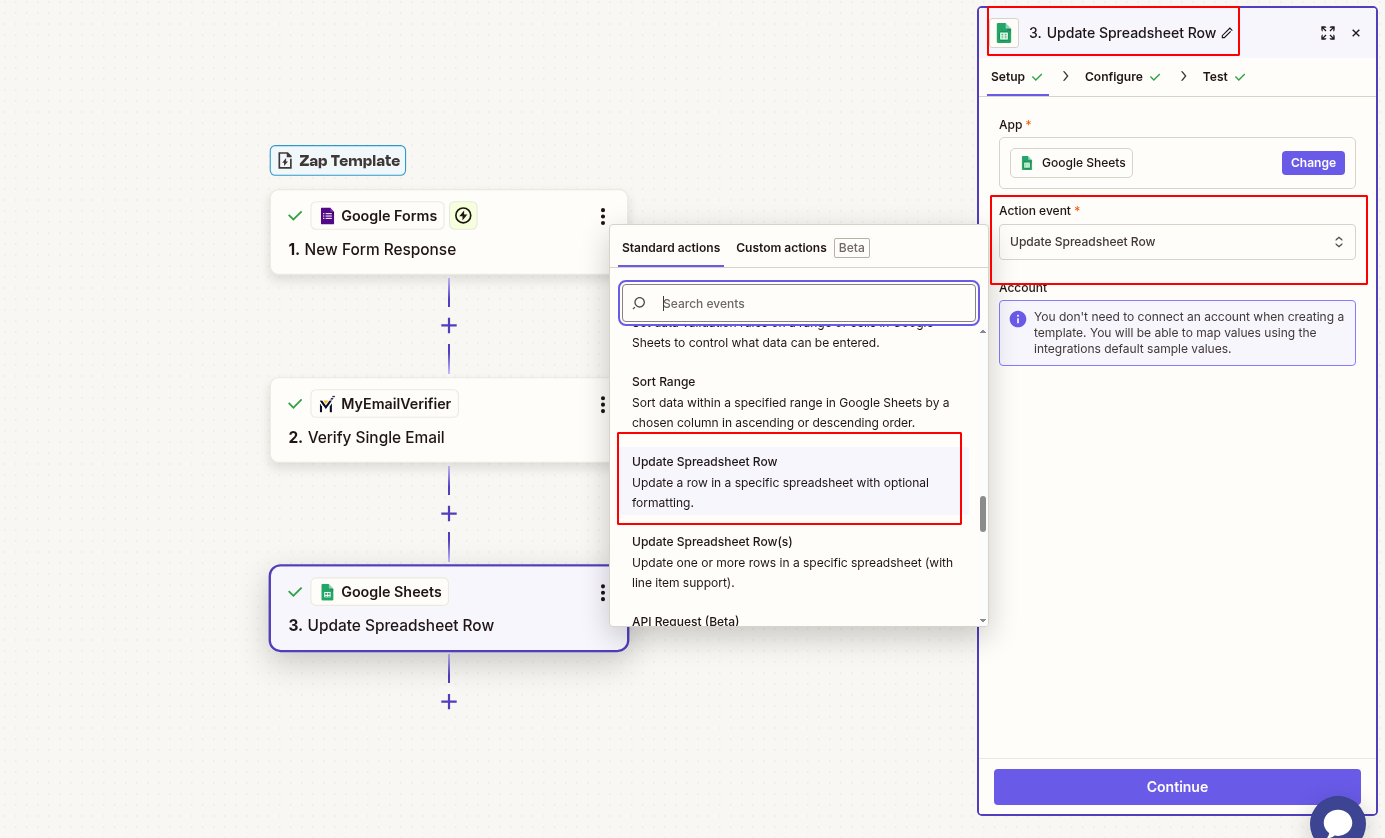Switch to the Configure tab
The image size is (1385, 838).
tap(1112, 76)
